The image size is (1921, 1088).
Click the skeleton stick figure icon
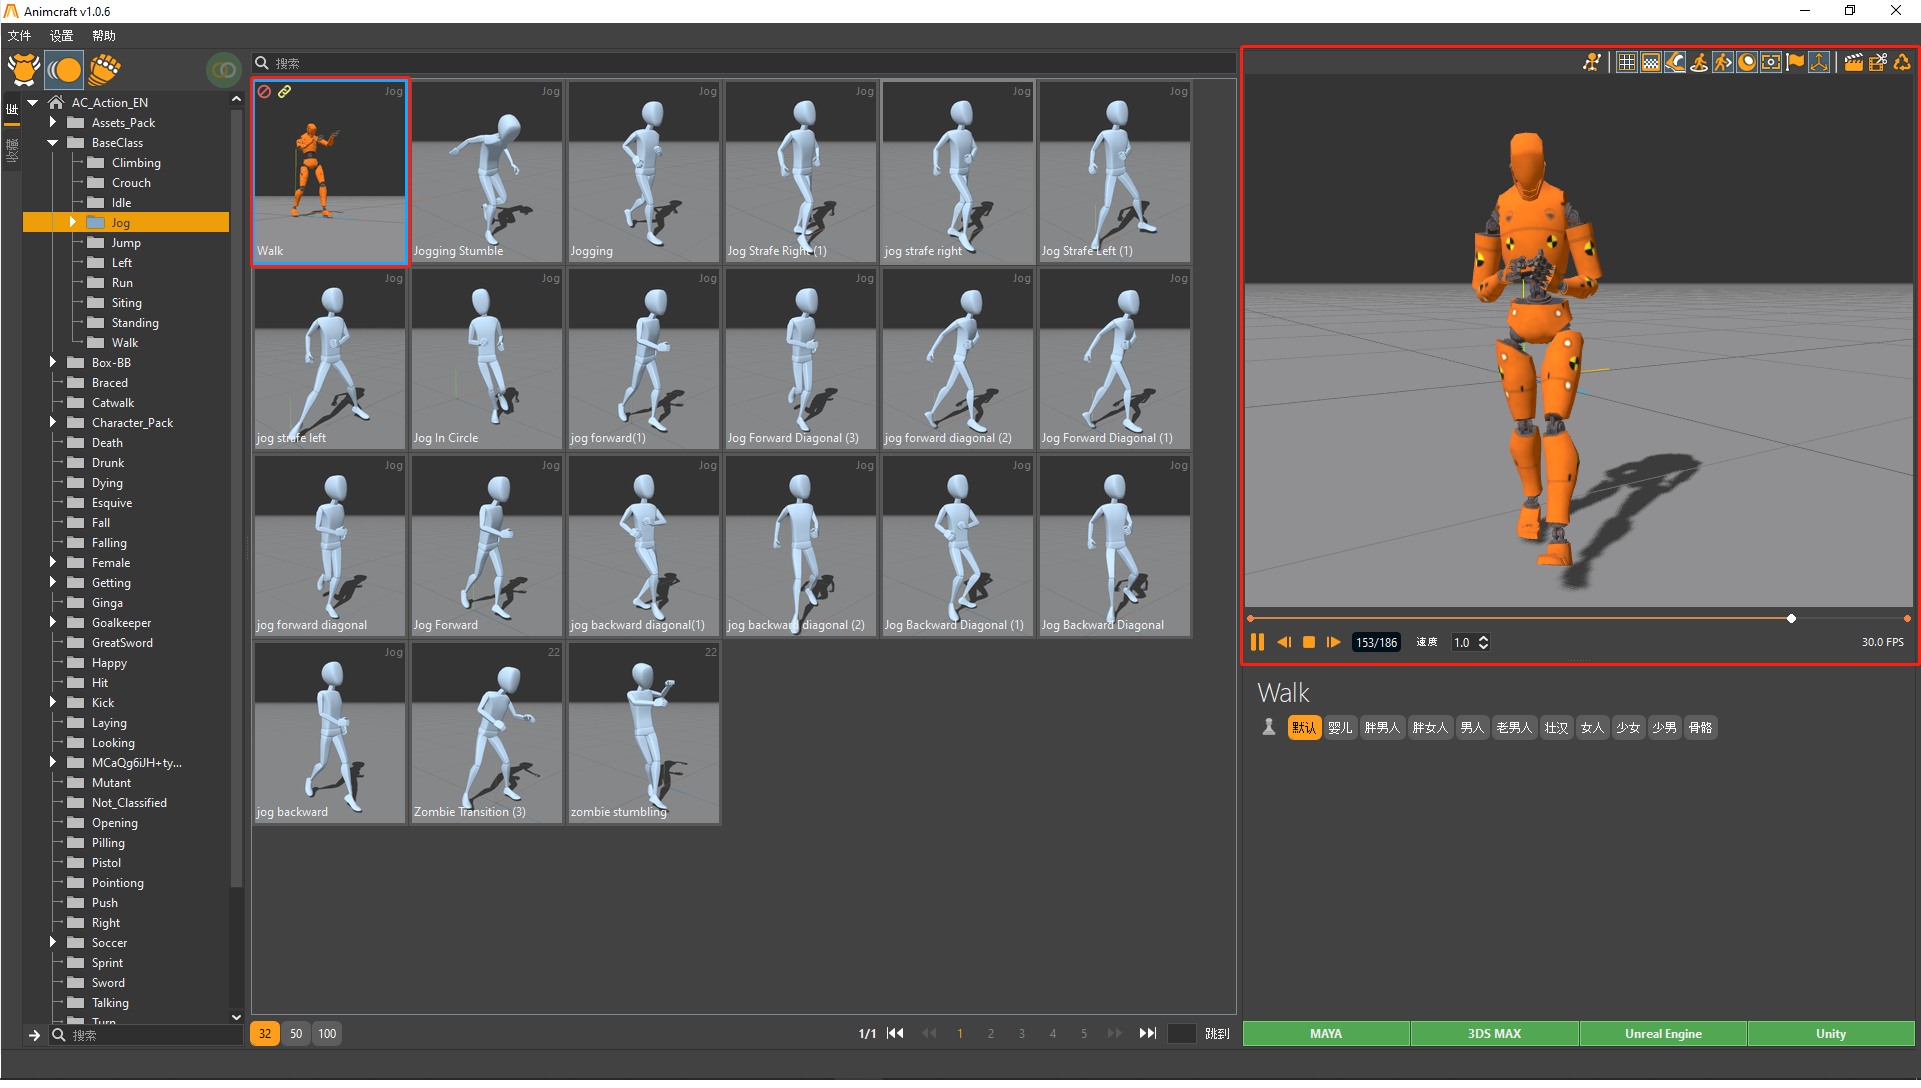1592,62
